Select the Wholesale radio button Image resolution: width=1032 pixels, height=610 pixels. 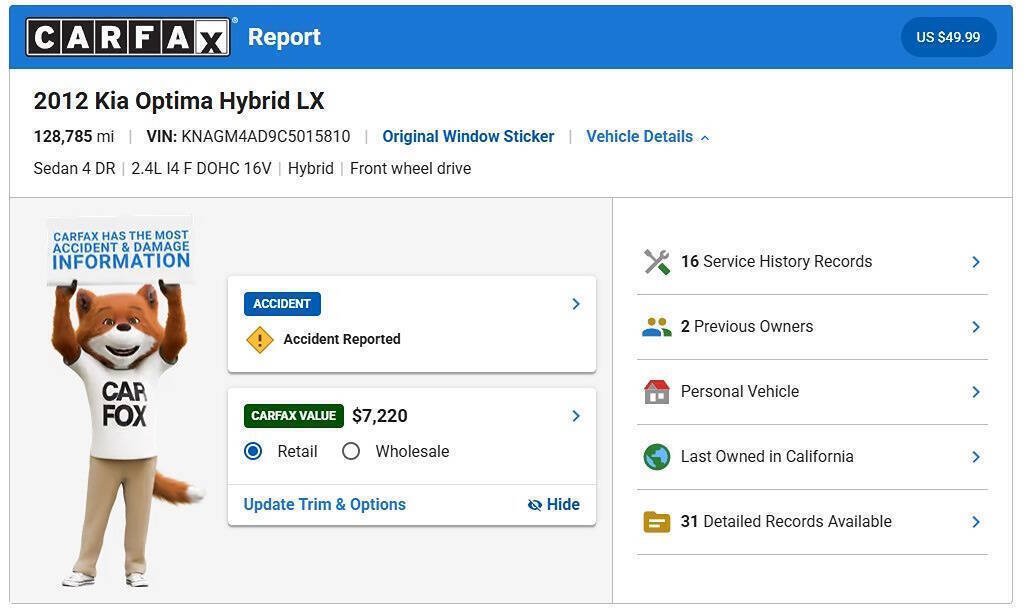pos(351,451)
